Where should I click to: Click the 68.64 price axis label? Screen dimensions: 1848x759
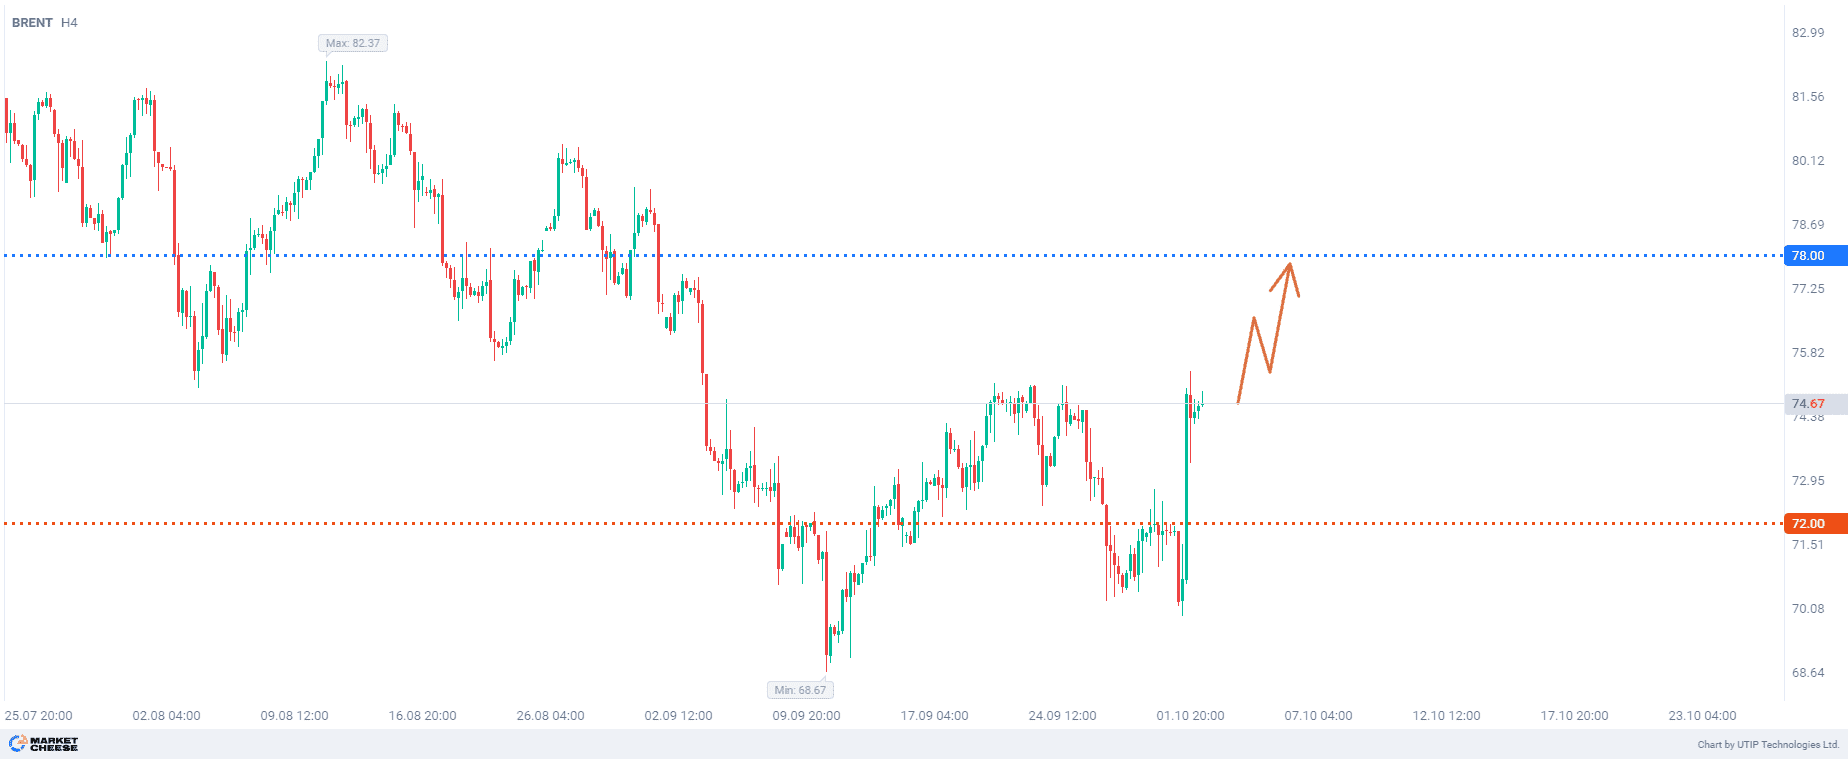[1808, 673]
